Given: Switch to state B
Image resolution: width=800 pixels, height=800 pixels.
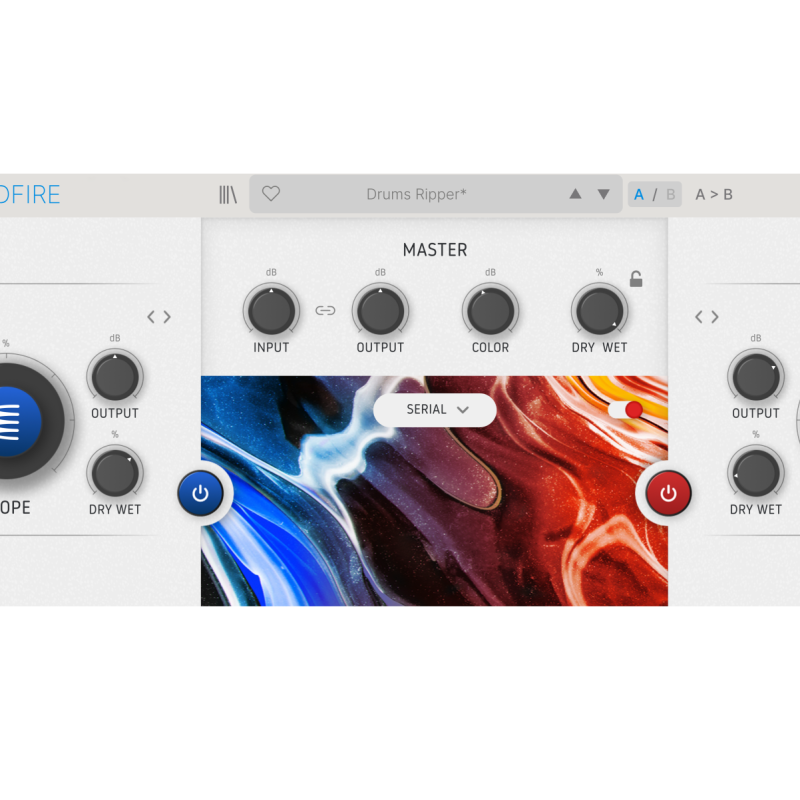Looking at the screenshot, I should coord(670,194).
